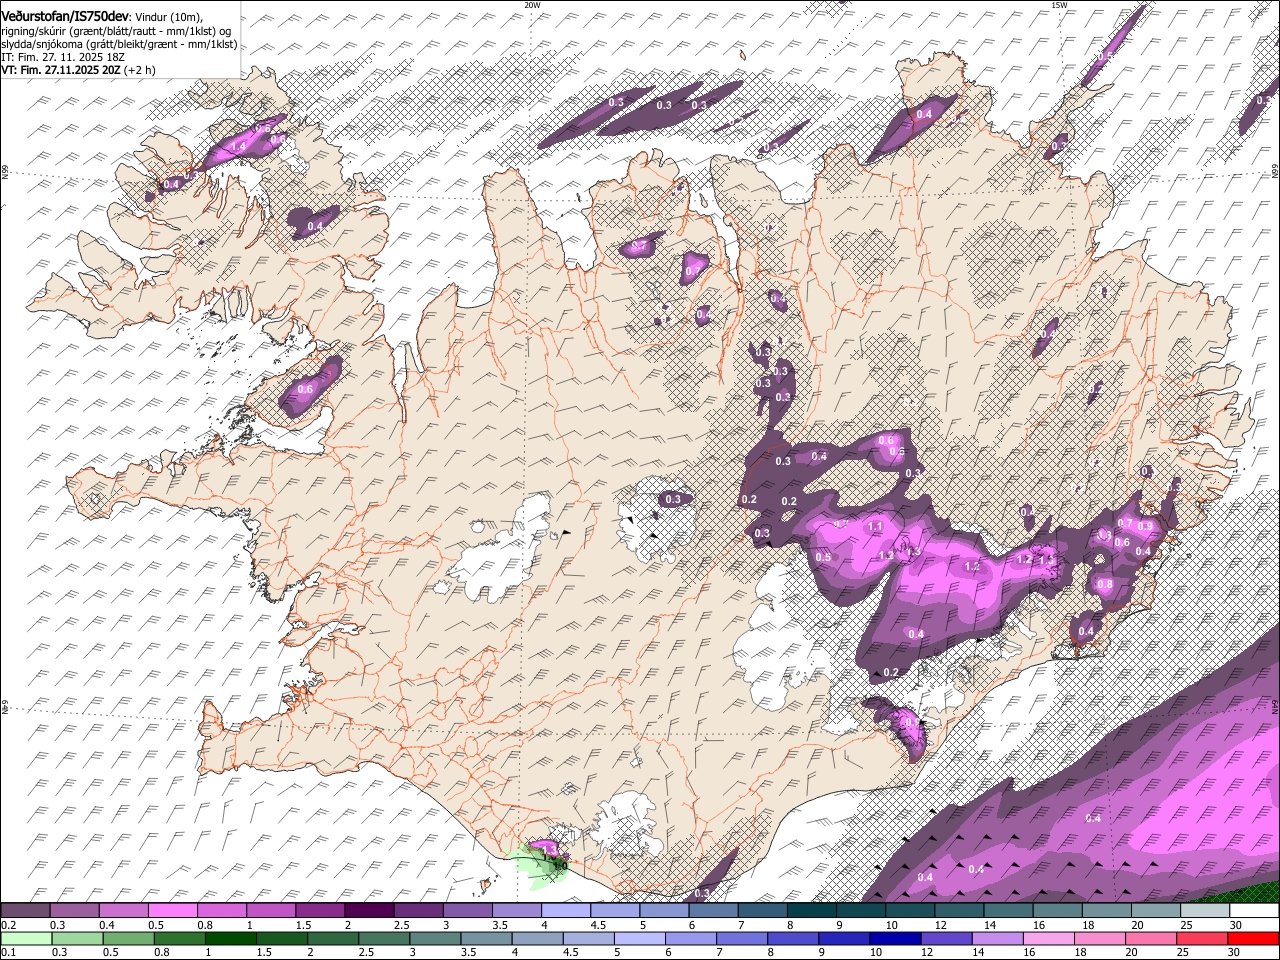
Task: Click the Veðurstofan/IS750dev title text
Action: tap(64, 17)
